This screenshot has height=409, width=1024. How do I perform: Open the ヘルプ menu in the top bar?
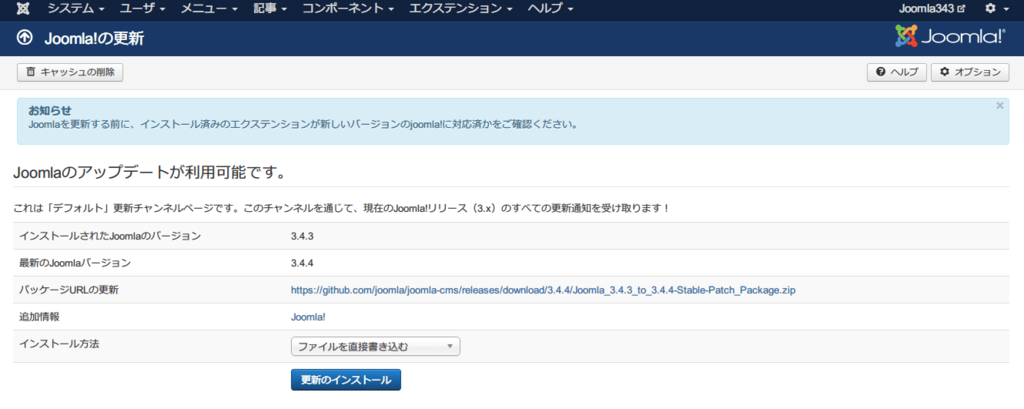point(551,9)
